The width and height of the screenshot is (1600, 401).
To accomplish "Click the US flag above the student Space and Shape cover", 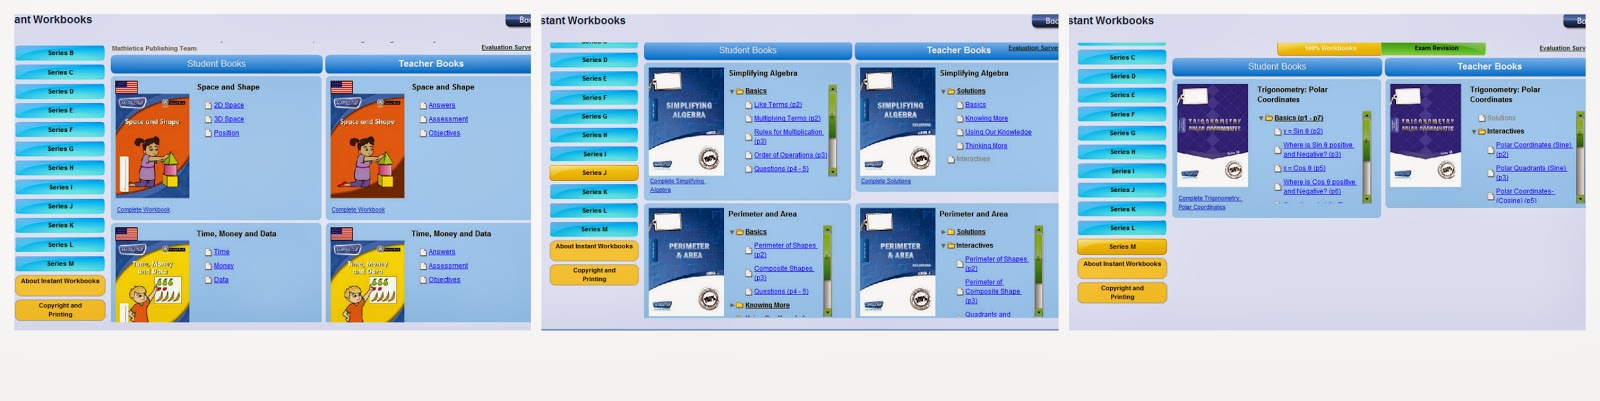I will pyautogui.click(x=126, y=88).
